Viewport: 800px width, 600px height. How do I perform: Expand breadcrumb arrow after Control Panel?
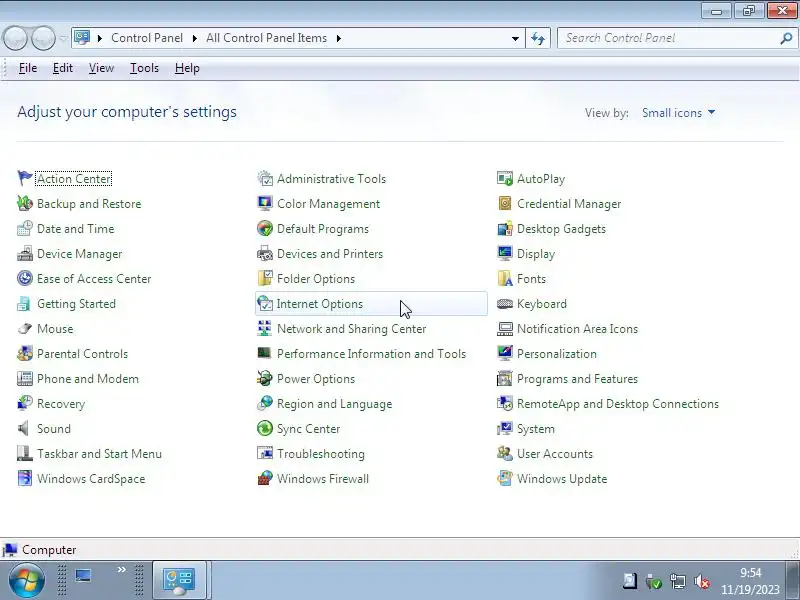(194, 38)
